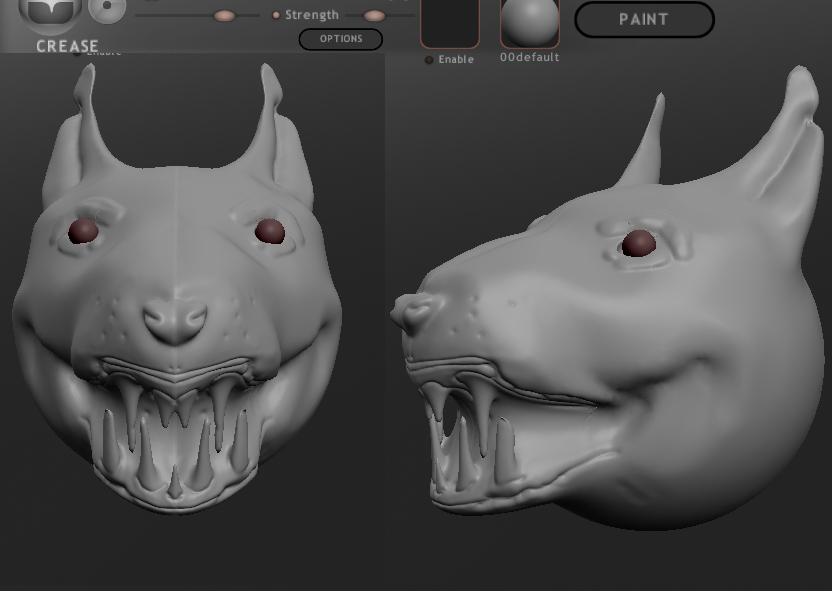The image size is (832, 594).
Task: Switch to PAINT mode
Action: (x=644, y=19)
